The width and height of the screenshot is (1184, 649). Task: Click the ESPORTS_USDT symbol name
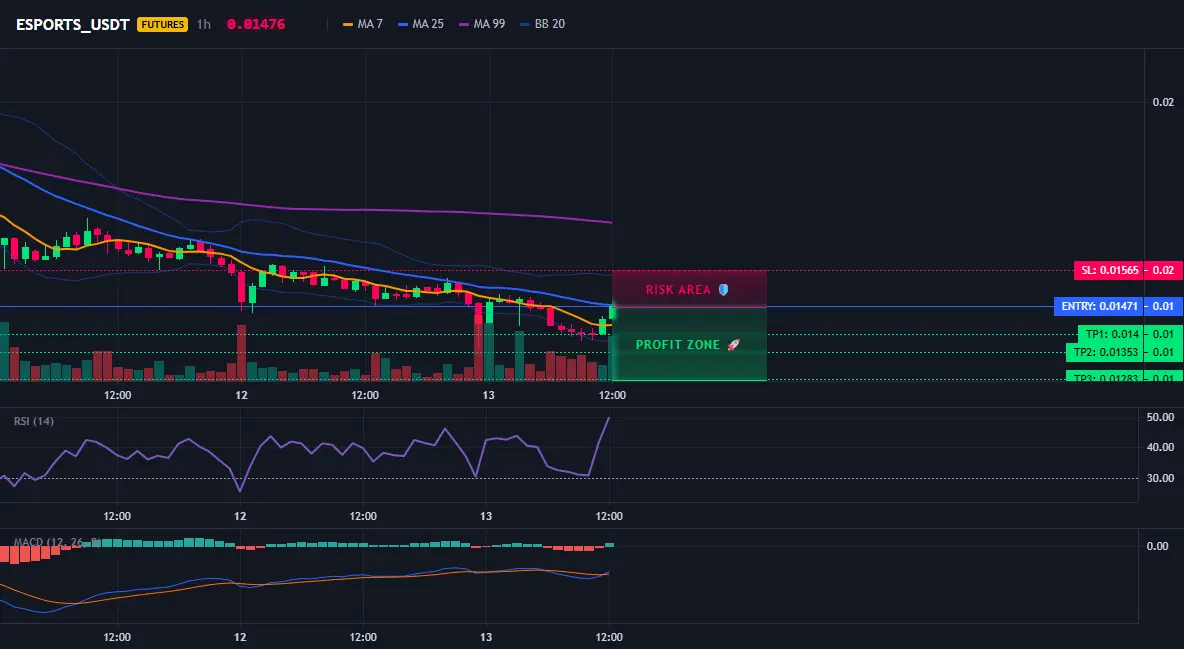point(72,24)
